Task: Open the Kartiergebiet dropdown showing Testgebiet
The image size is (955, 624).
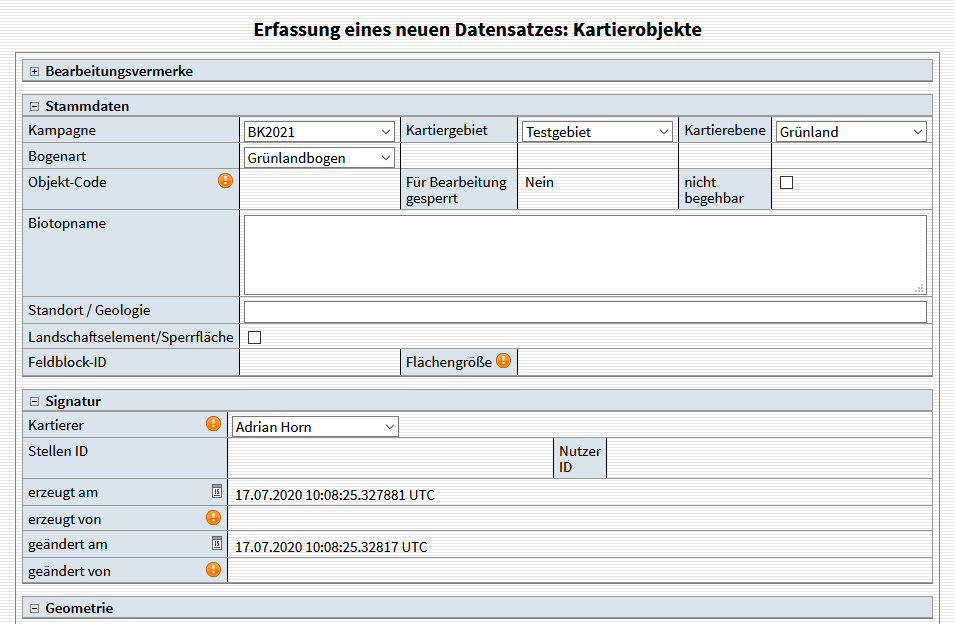Action: coord(597,131)
